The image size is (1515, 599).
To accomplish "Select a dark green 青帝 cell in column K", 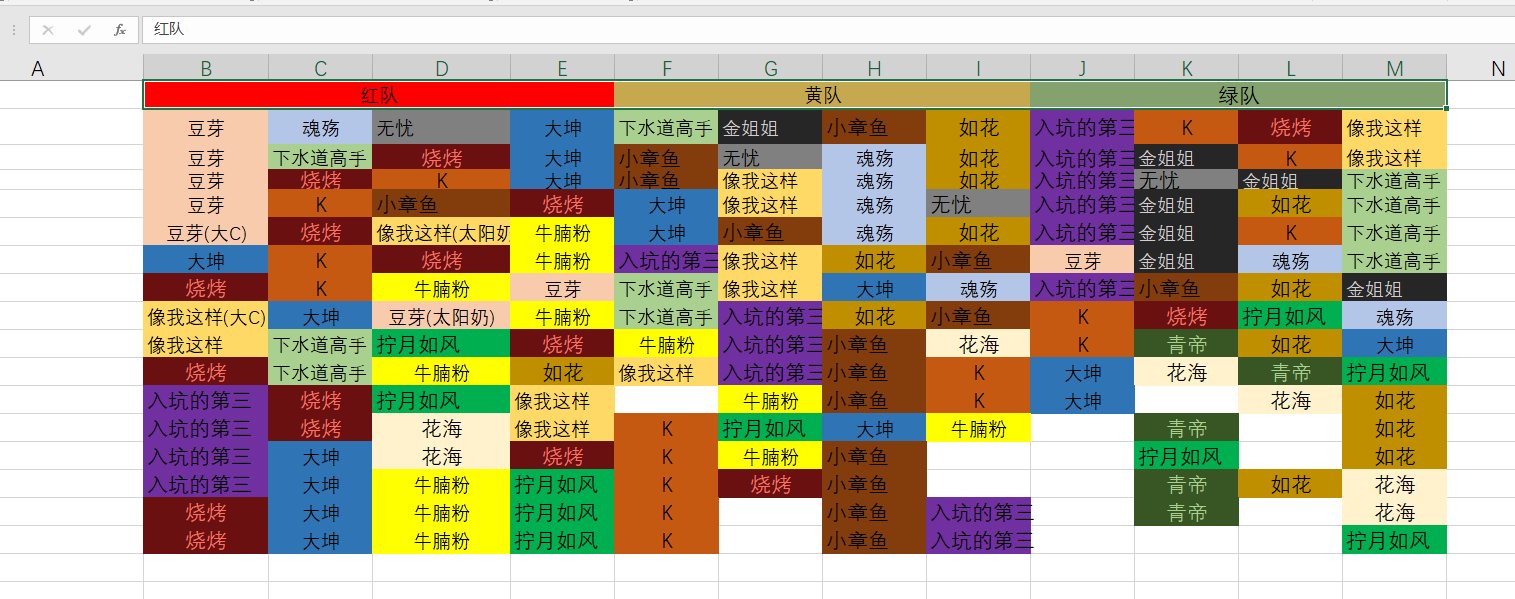I will (1185, 430).
